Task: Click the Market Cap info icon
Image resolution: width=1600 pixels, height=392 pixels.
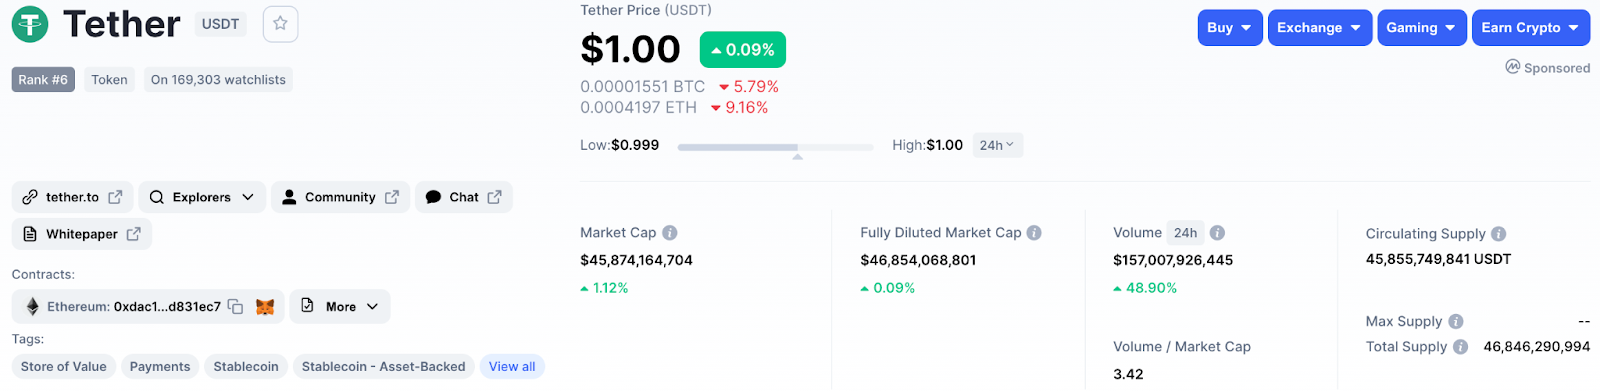Action: [670, 233]
